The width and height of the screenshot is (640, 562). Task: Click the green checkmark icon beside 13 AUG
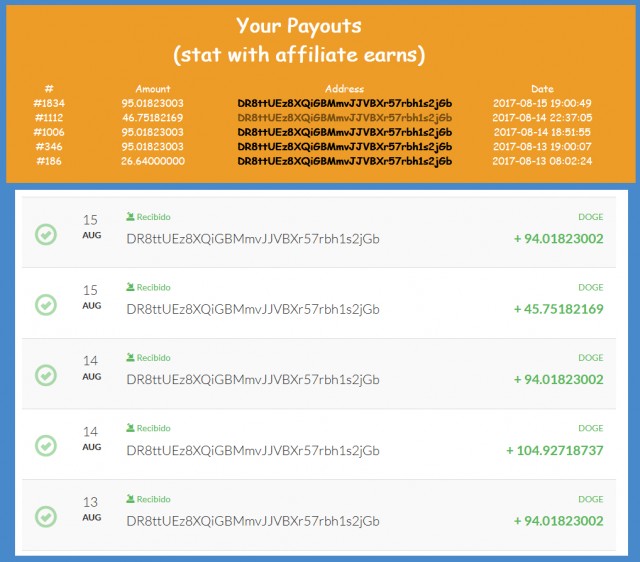click(x=45, y=516)
